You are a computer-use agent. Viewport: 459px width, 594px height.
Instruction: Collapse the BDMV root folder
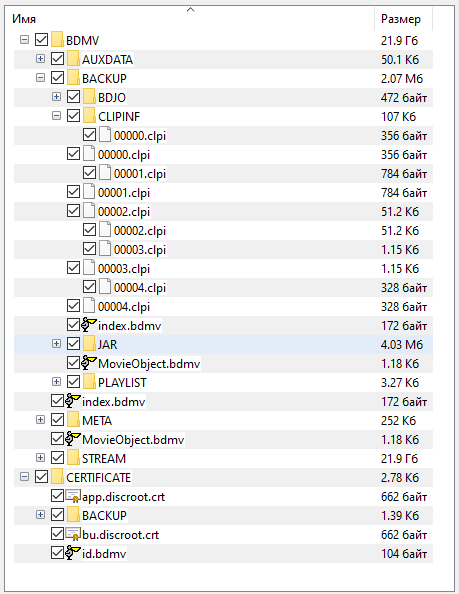point(24,40)
